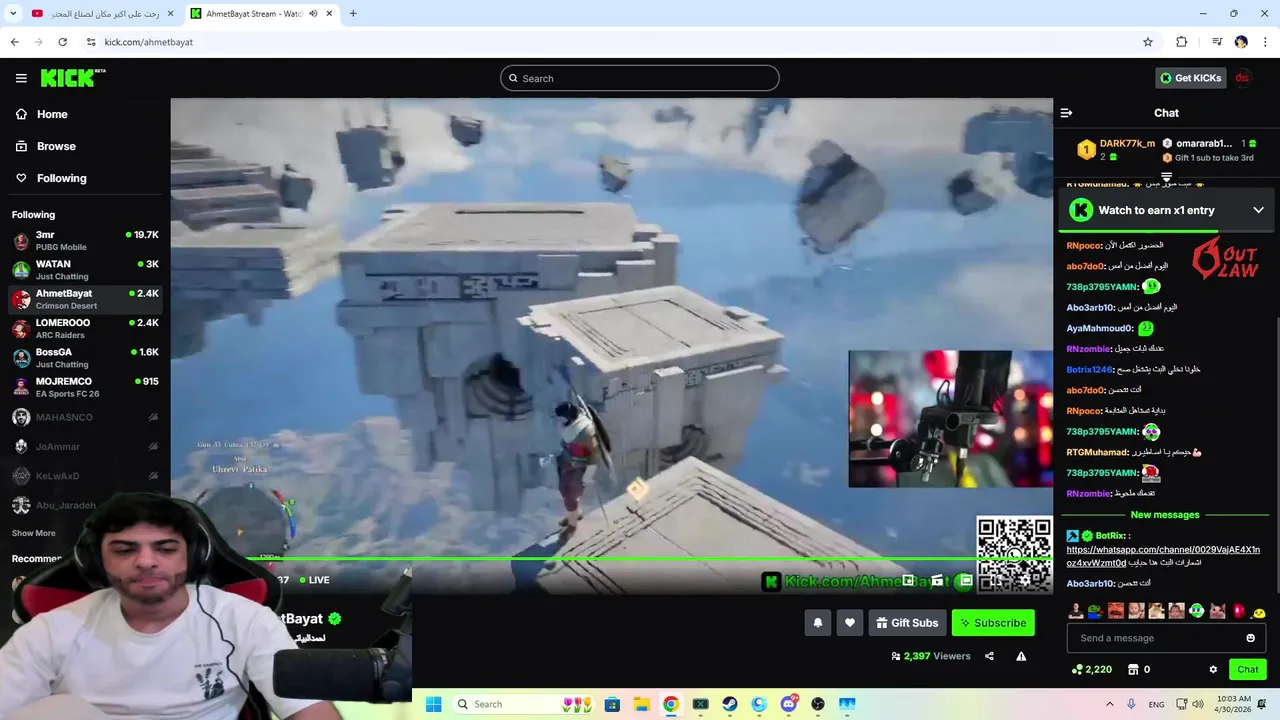1280x720 pixels.
Task: Open the chat shop icon
Action: click(x=1133, y=670)
